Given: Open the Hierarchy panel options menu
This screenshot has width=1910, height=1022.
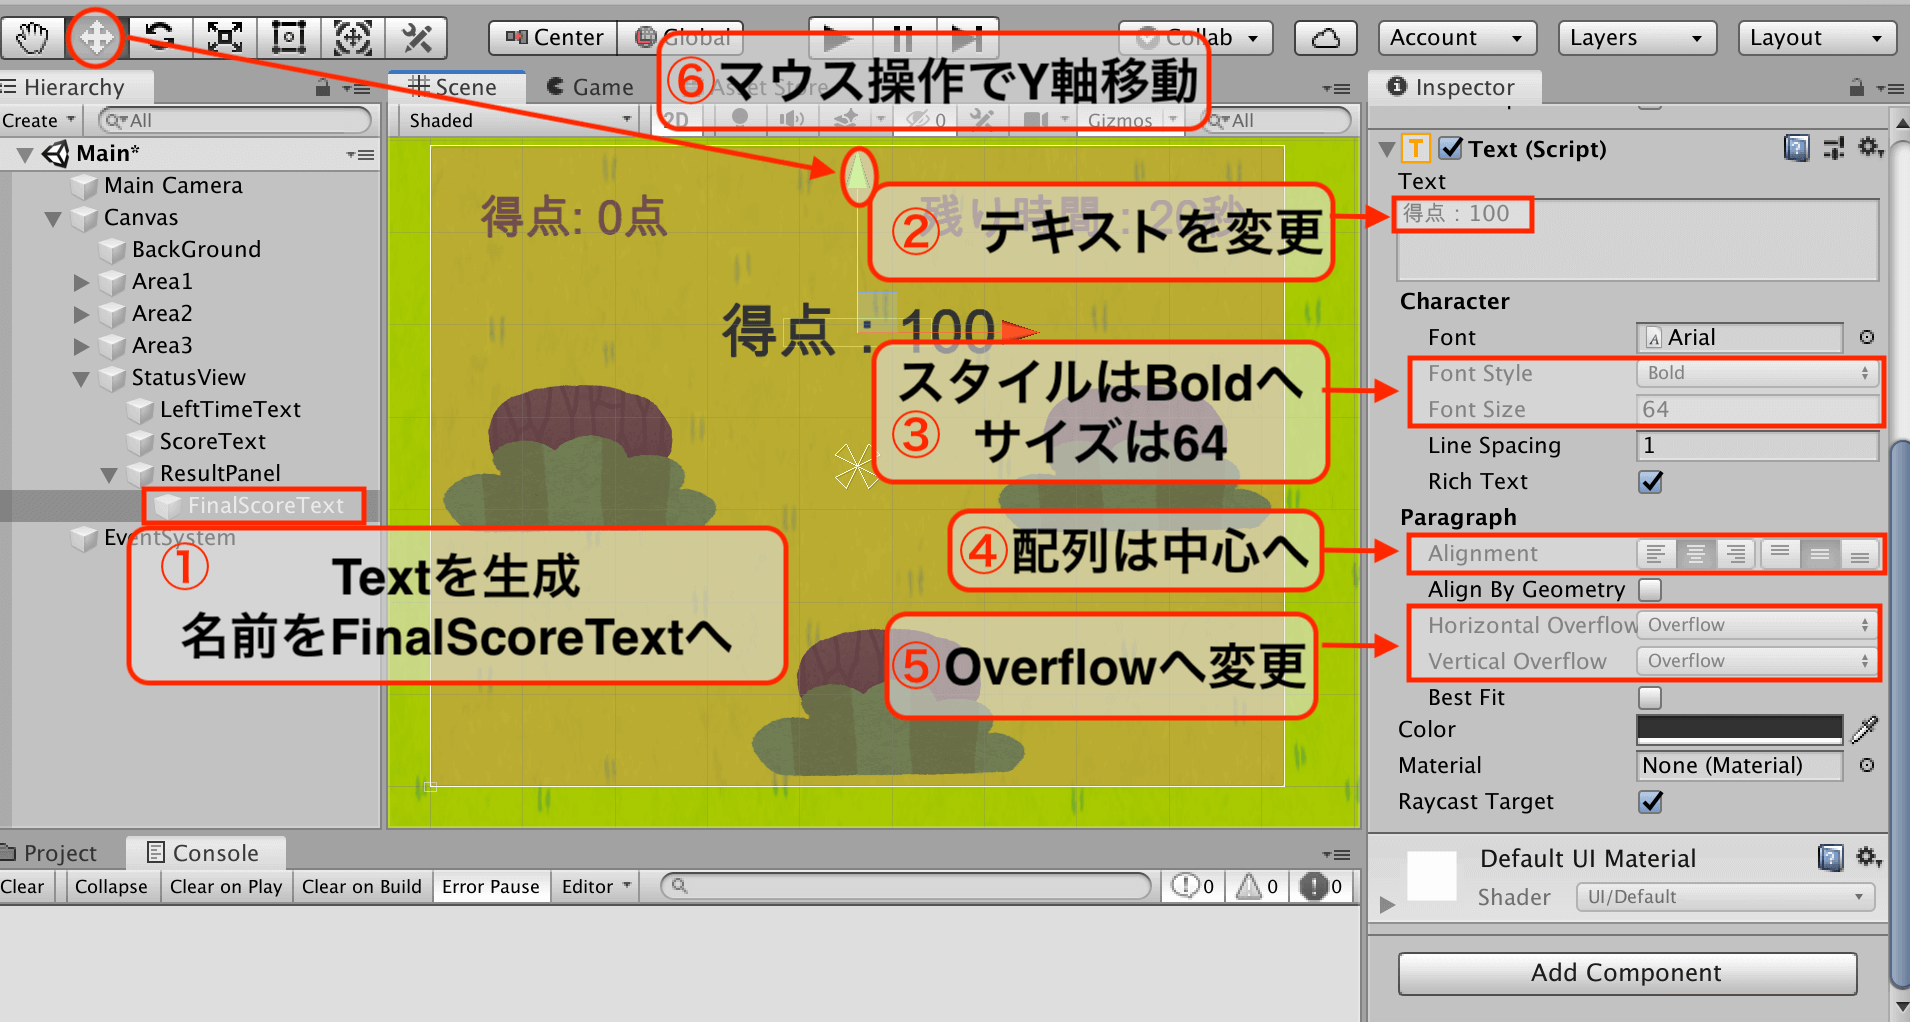Looking at the screenshot, I should coord(356,88).
